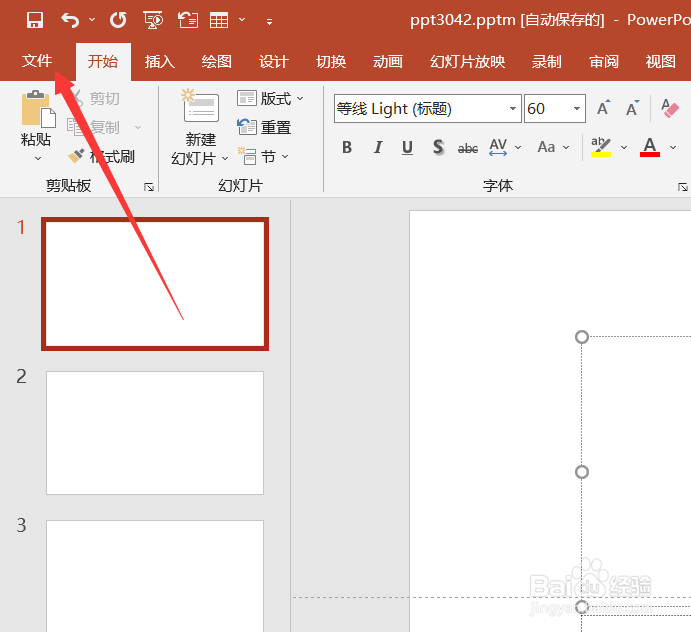Screen dimensions: 691x632
Task: Click the Change Case Aa button
Action: point(546,147)
